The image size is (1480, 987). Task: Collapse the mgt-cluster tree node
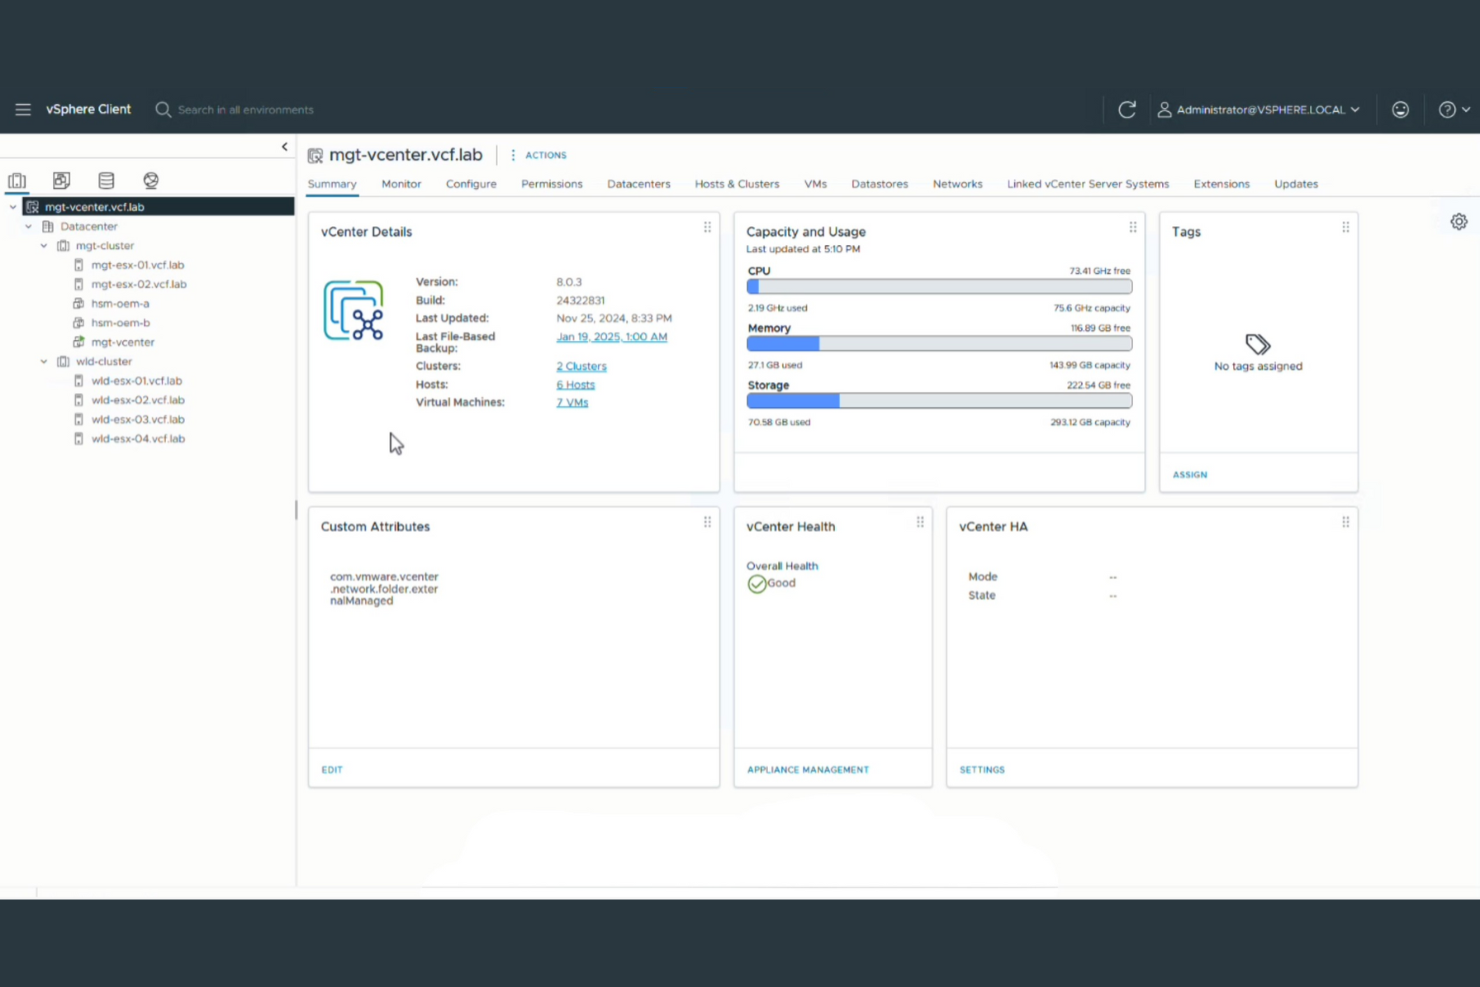[44, 246]
